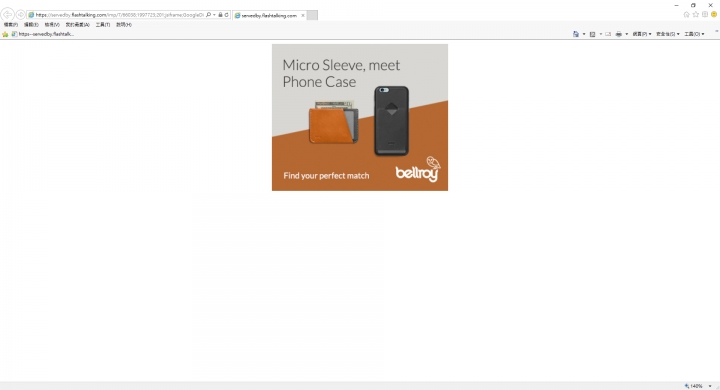This screenshot has width=720, height=390.
Task: Click the 140% zoom level button
Action: 694,386
